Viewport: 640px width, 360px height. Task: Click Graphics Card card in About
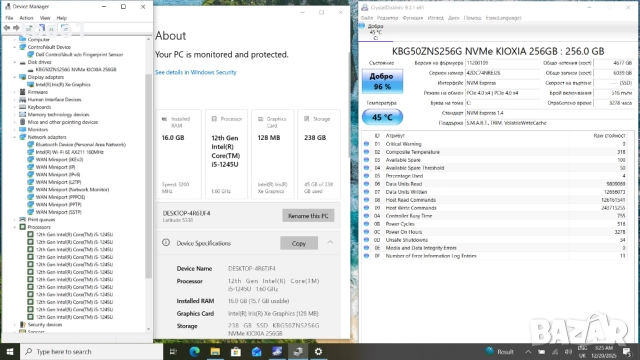coord(272,154)
